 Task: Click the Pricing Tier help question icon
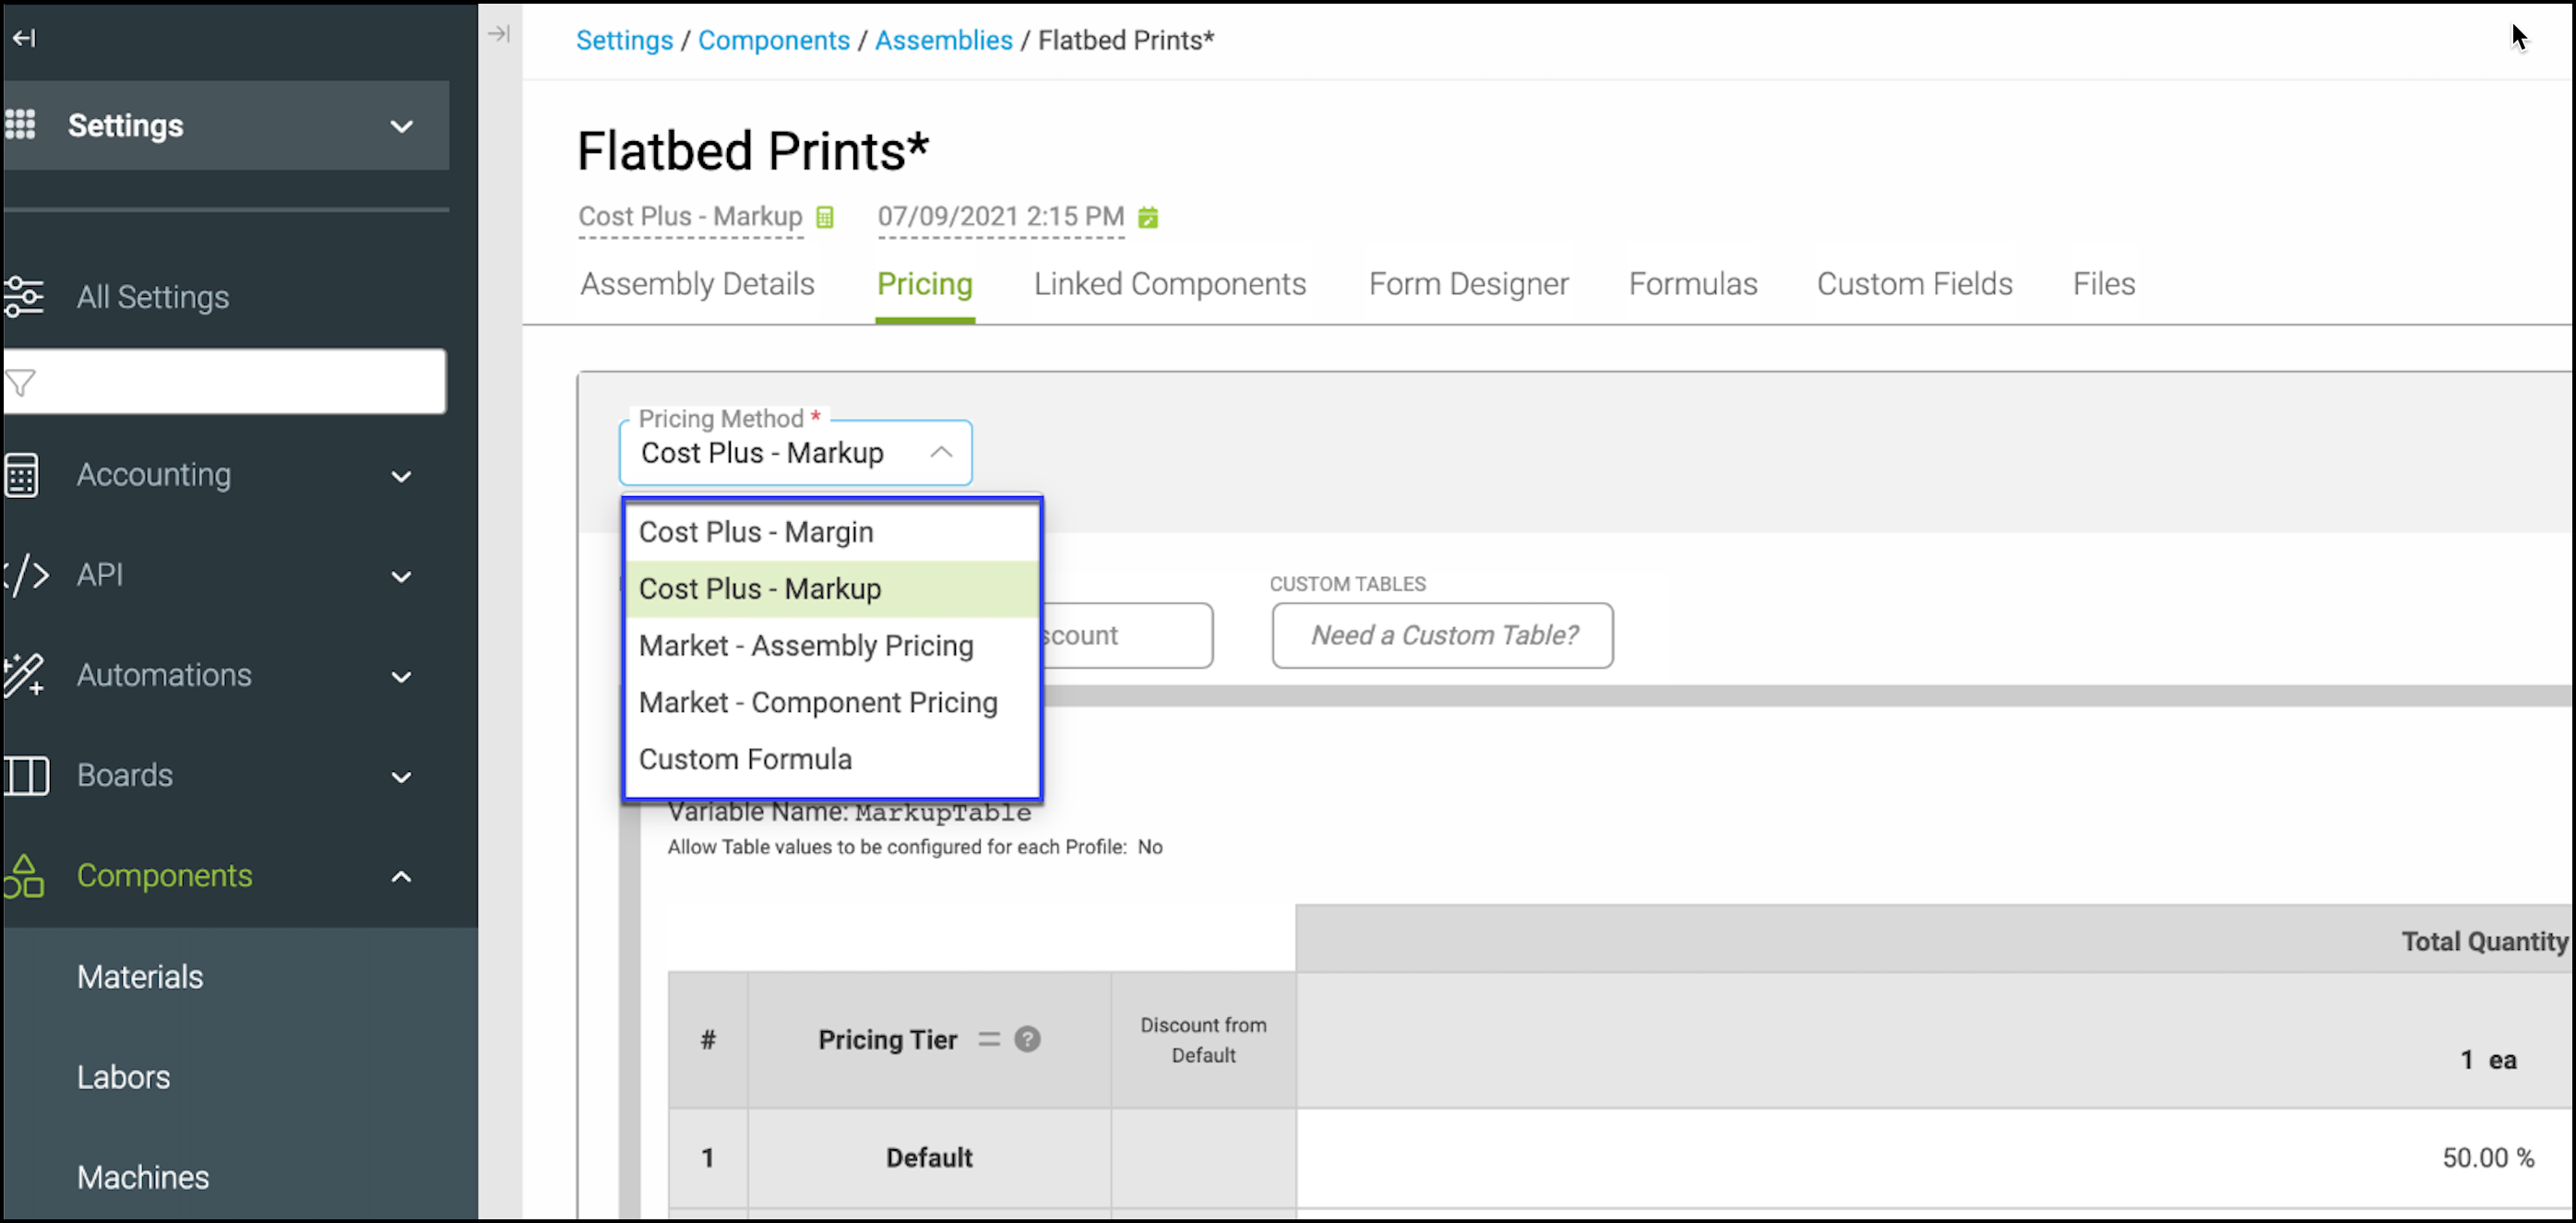click(x=1027, y=1039)
